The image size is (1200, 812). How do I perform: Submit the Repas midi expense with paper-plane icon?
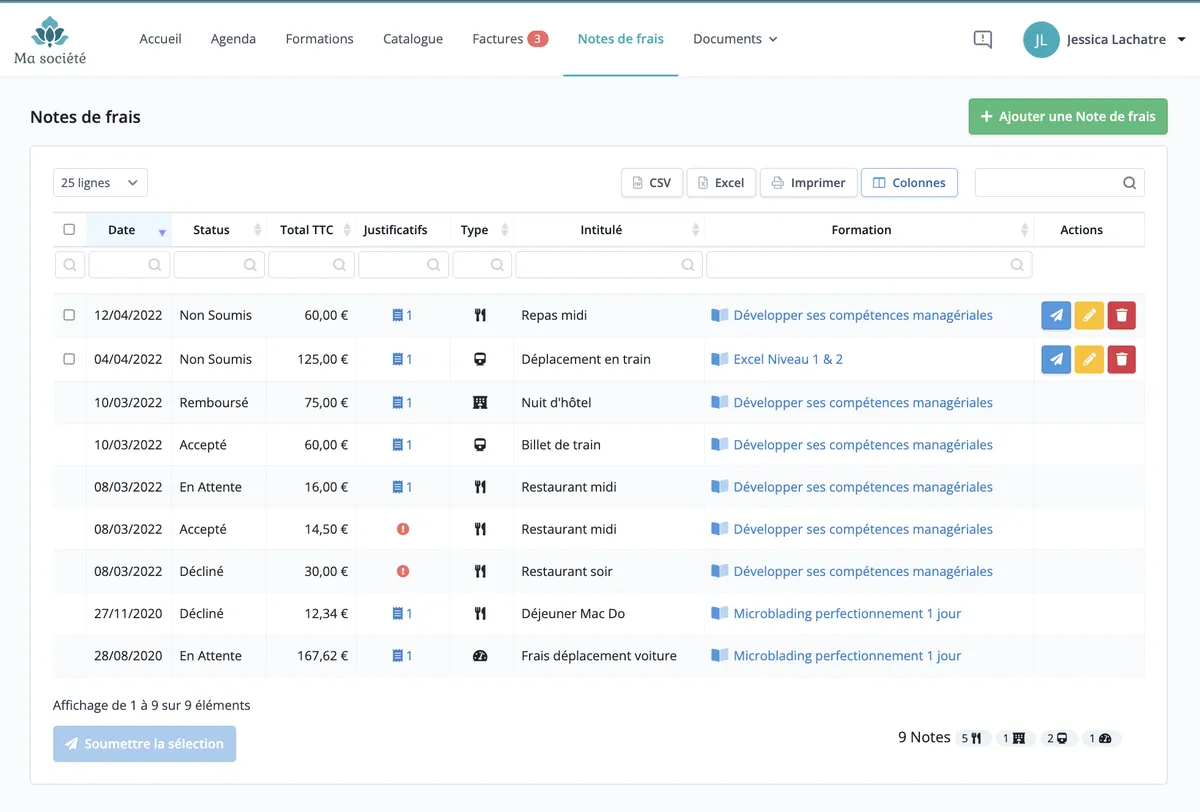pos(1056,316)
